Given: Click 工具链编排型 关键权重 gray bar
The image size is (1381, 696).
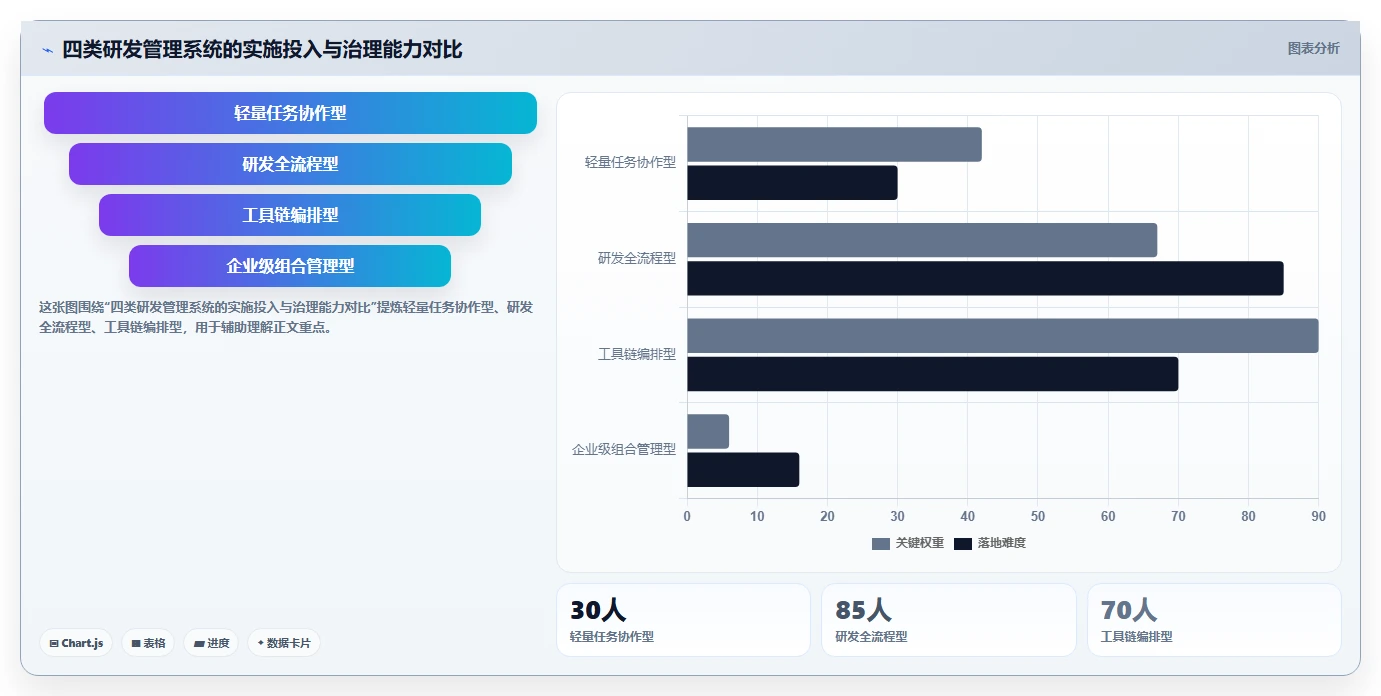Looking at the screenshot, I should (1003, 336).
